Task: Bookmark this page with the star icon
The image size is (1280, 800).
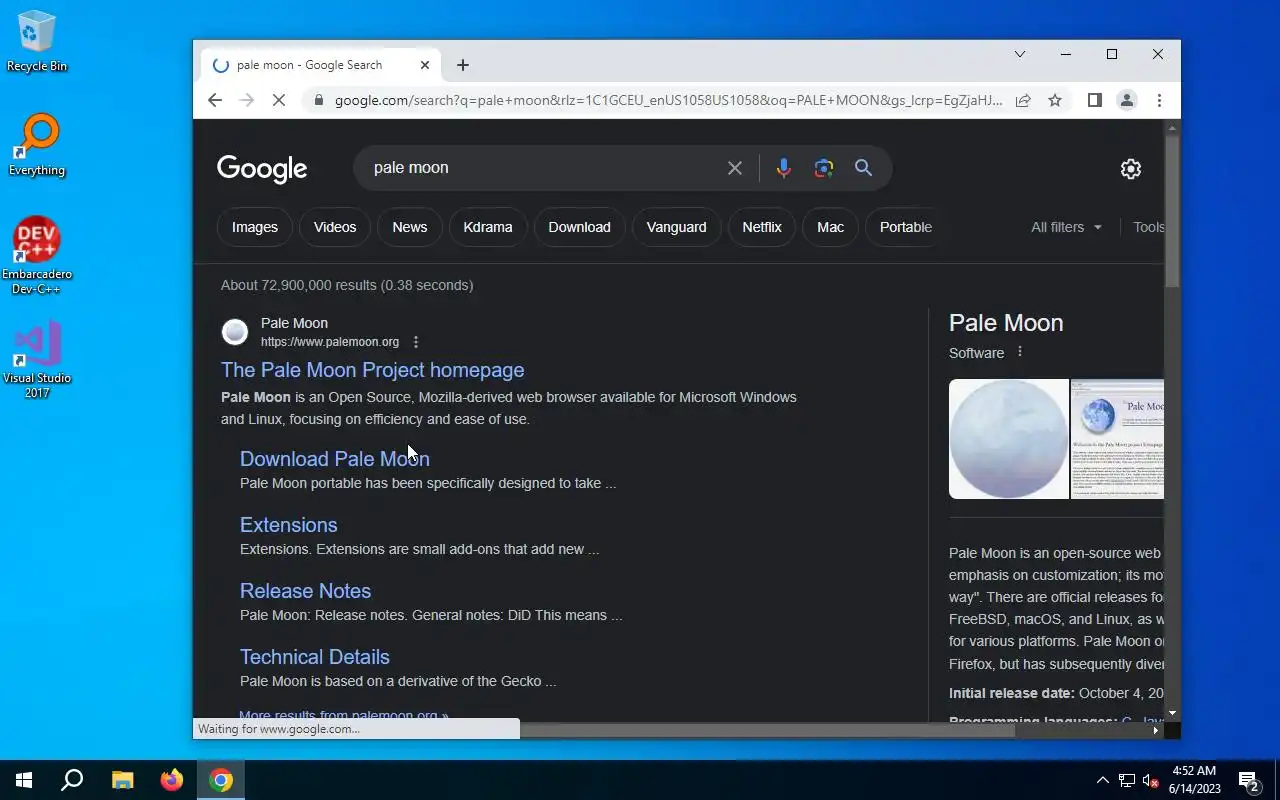Action: pos(1054,100)
